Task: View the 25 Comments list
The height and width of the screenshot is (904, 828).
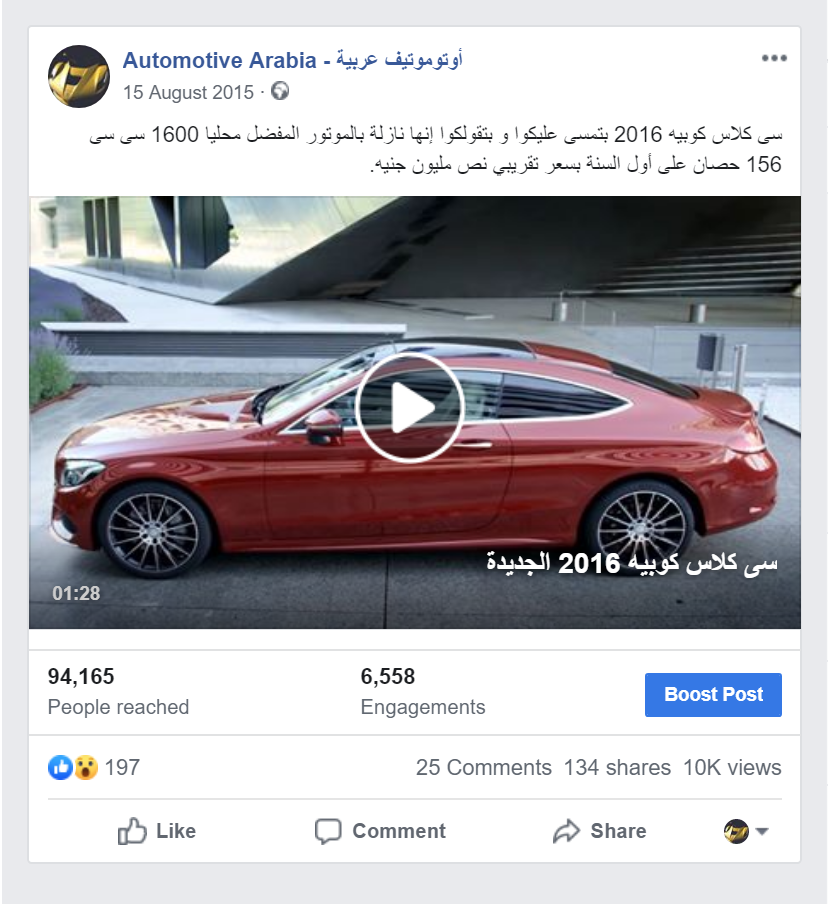Action: [484, 767]
